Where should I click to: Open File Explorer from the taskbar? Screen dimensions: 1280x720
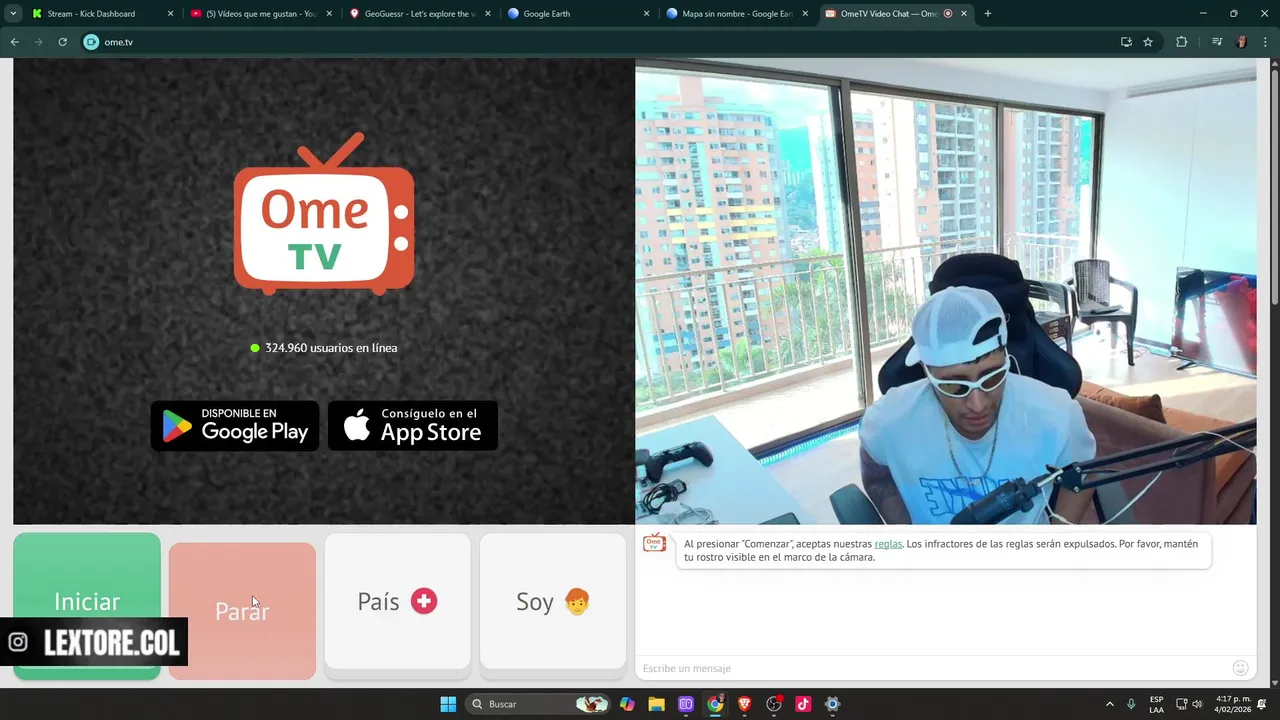pyautogui.click(x=656, y=704)
